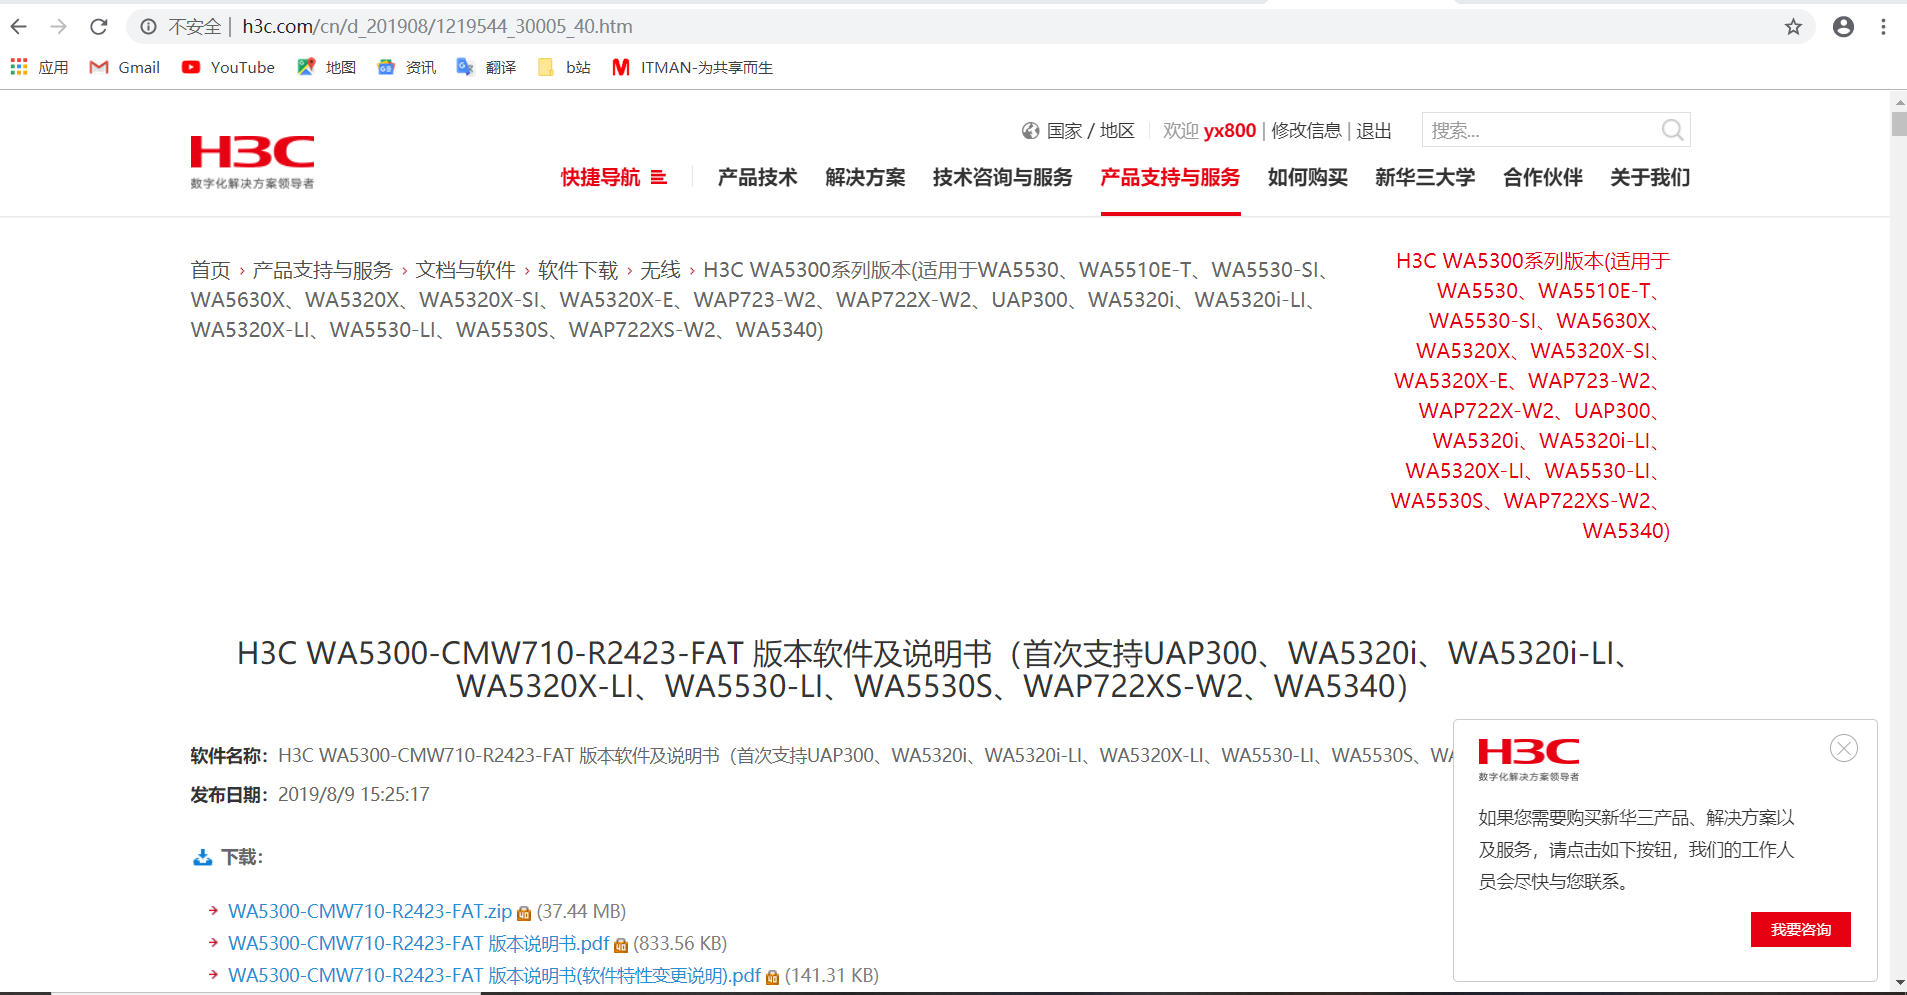Click the 修改信息 link
This screenshot has height=995, width=1907.
pyautogui.click(x=1306, y=131)
